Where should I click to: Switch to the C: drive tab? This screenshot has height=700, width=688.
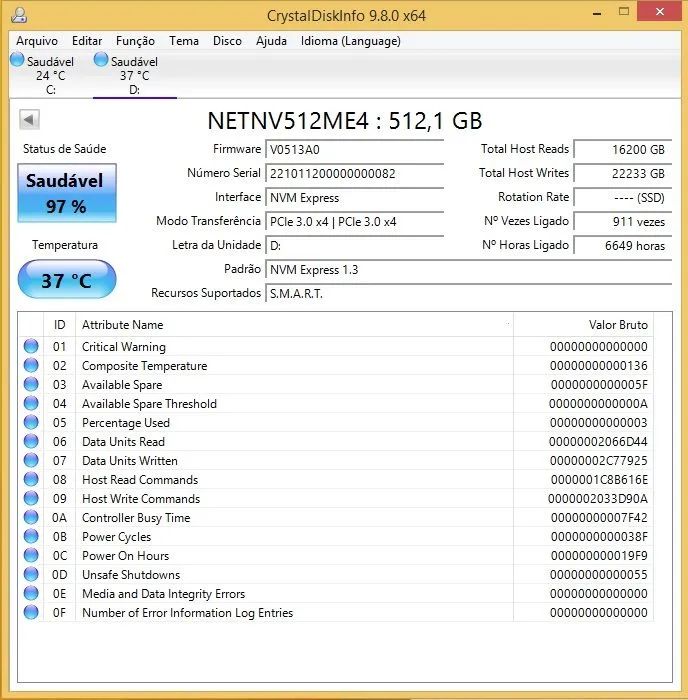(50, 75)
